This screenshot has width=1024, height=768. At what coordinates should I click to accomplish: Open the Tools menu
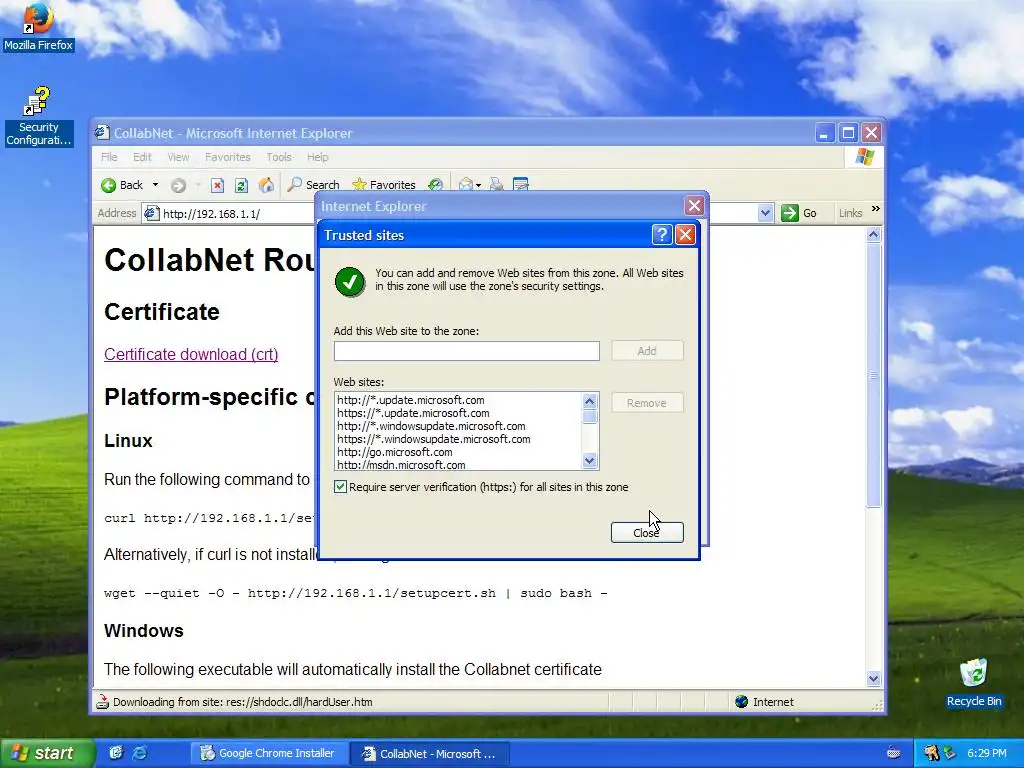(278, 157)
